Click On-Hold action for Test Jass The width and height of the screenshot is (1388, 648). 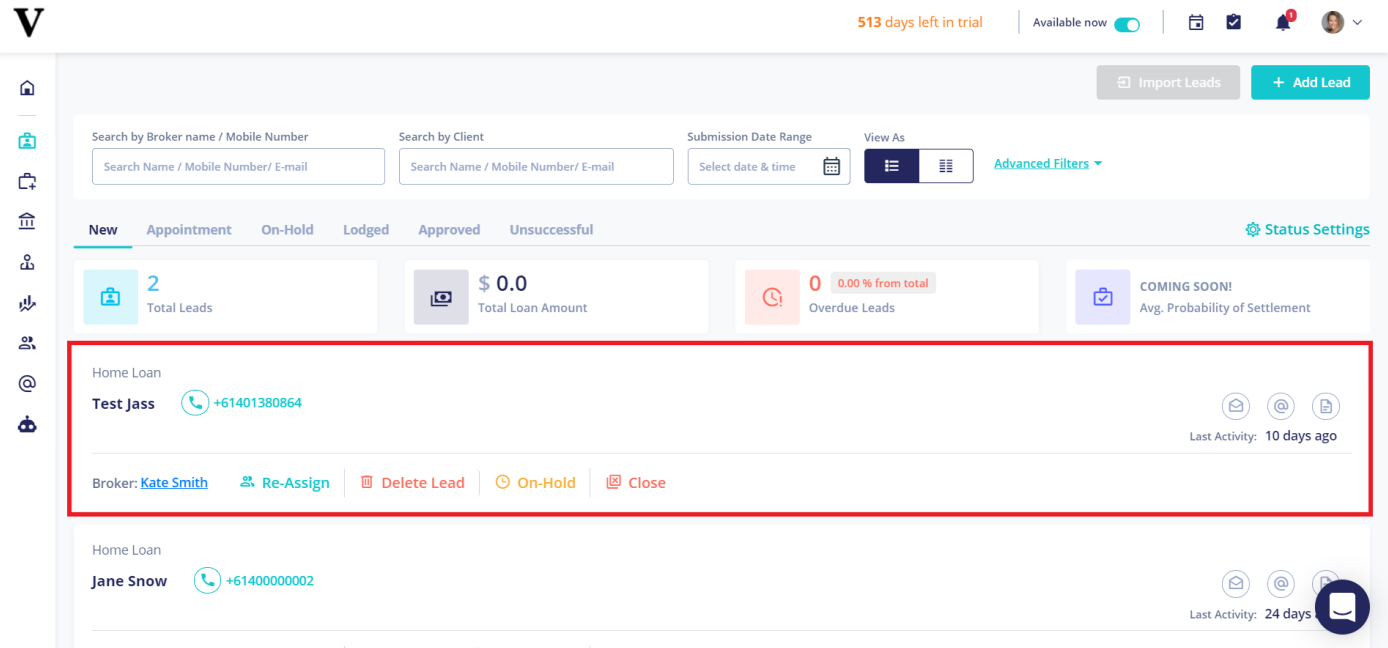(x=536, y=482)
